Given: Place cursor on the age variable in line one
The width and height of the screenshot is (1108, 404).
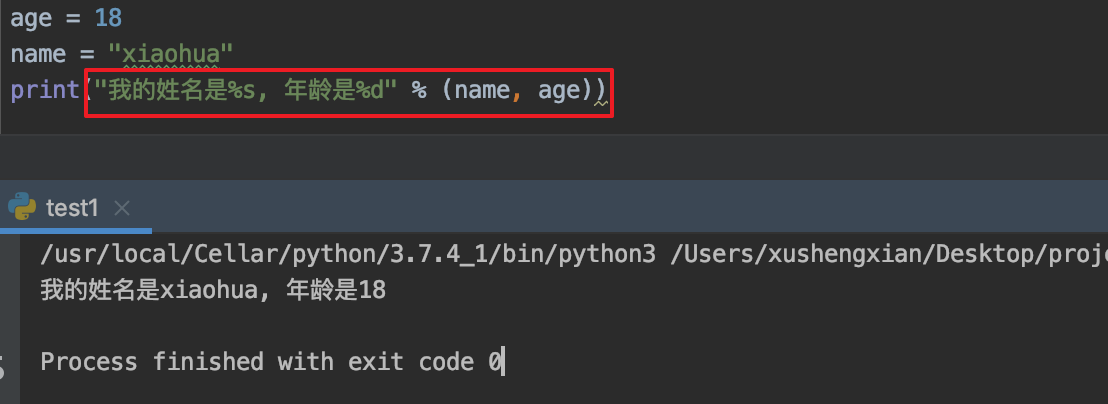Looking at the screenshot, I should click(x=30, y=18).
